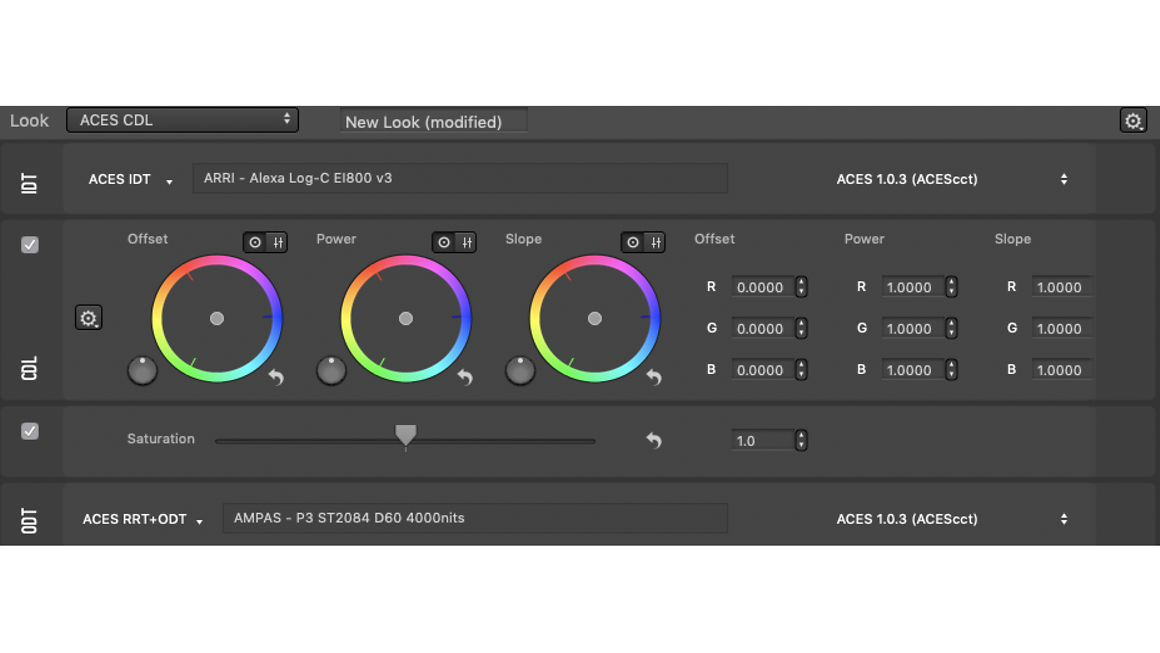Viewport: 1160px width, 653px height.
Task: Click the center dot of Offset wheel
Action: click(217, 318)
